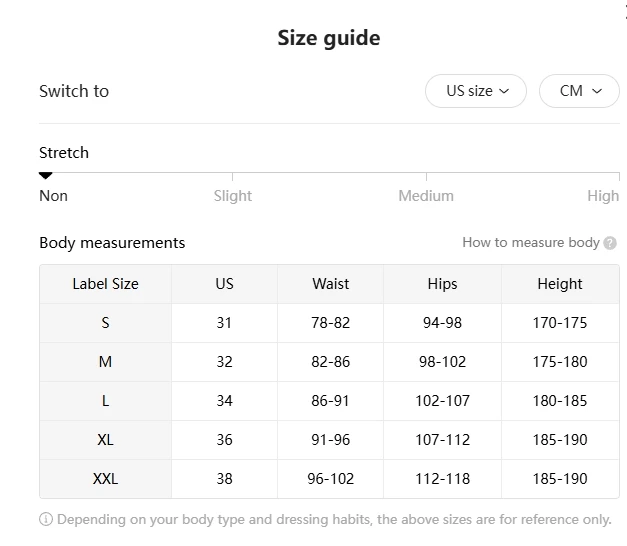Select the Slight stretch level label
The width and height of the screenshot is (627, 546).
click(x=232, y=196)
